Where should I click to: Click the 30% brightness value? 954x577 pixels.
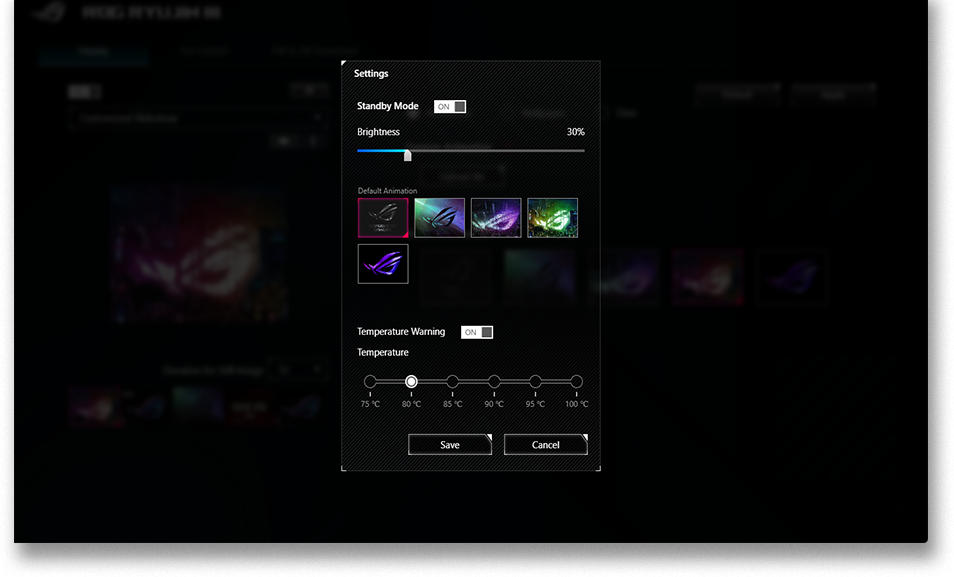tap(576, 132)
